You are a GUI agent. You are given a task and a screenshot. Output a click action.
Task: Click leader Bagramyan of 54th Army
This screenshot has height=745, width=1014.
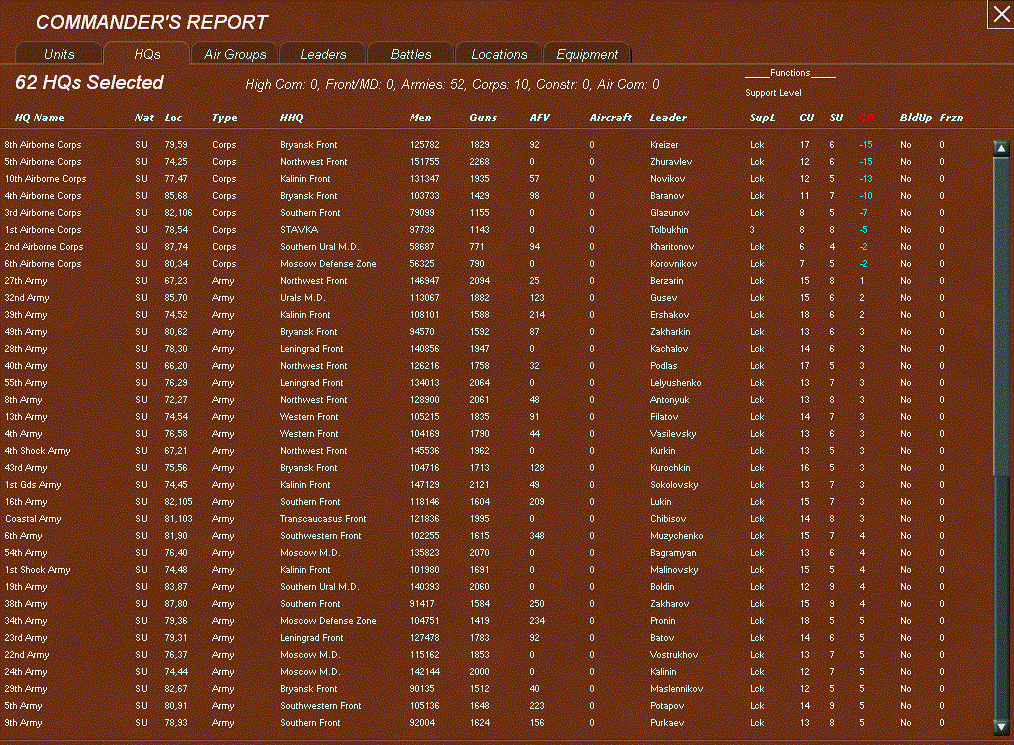pos(673,553)
